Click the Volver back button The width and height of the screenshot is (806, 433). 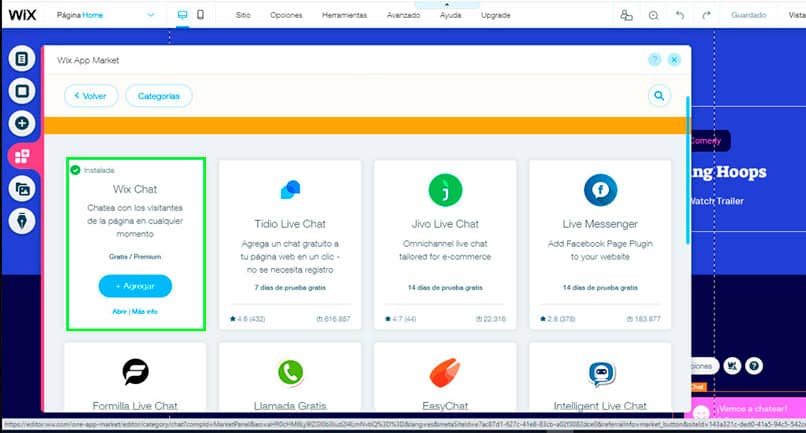click(x=91, y=96)
